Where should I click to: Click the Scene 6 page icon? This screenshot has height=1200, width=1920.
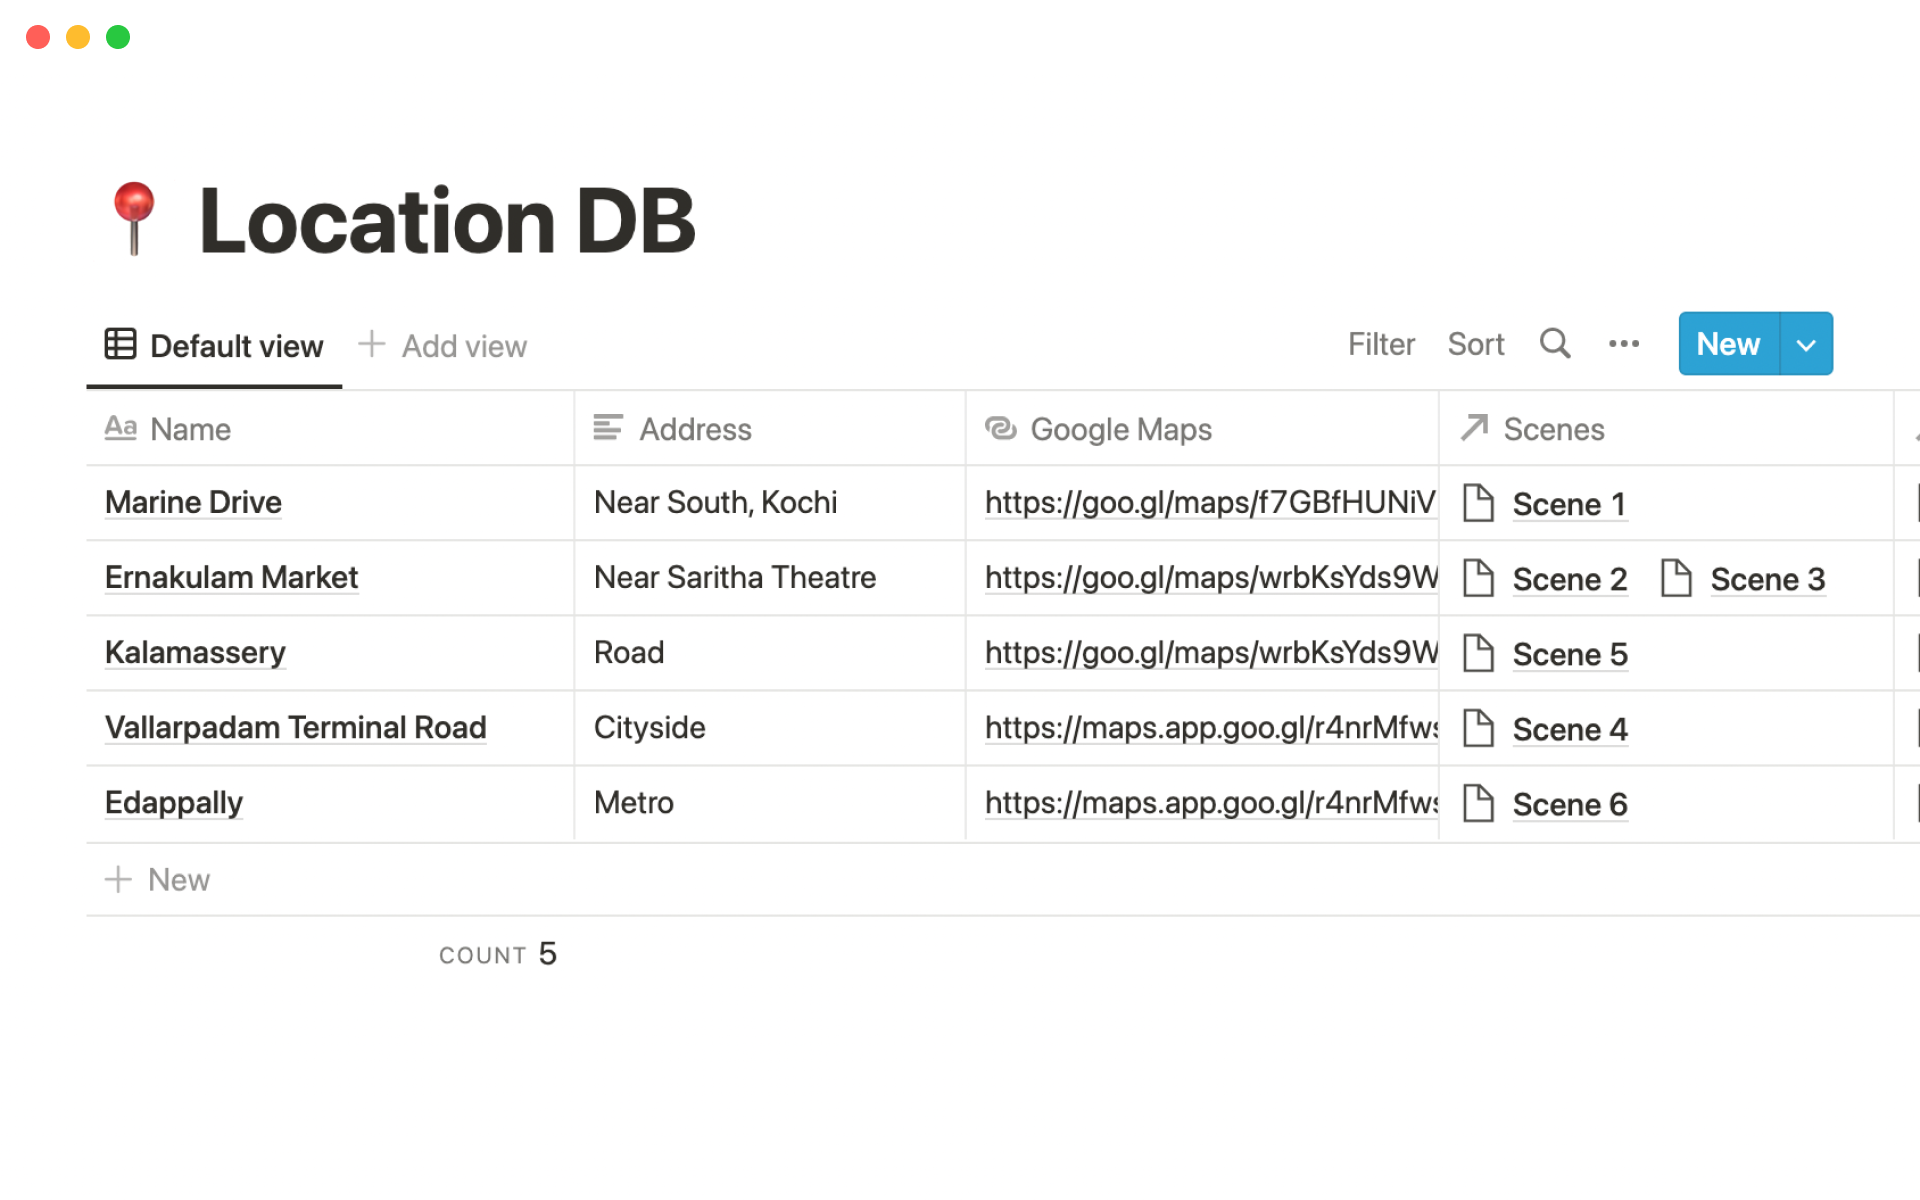click(1478, 803)
